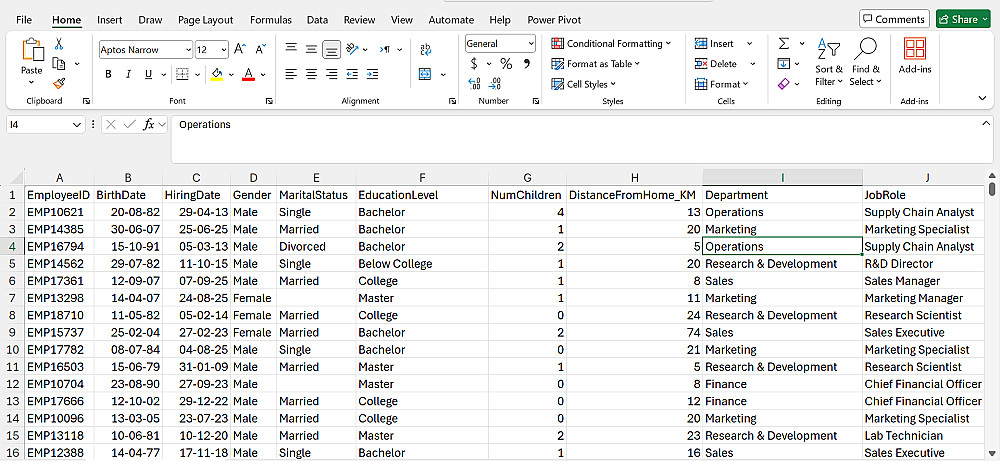Switch to the Formulas tab
1000x461 pixels.
pos(271,20)
